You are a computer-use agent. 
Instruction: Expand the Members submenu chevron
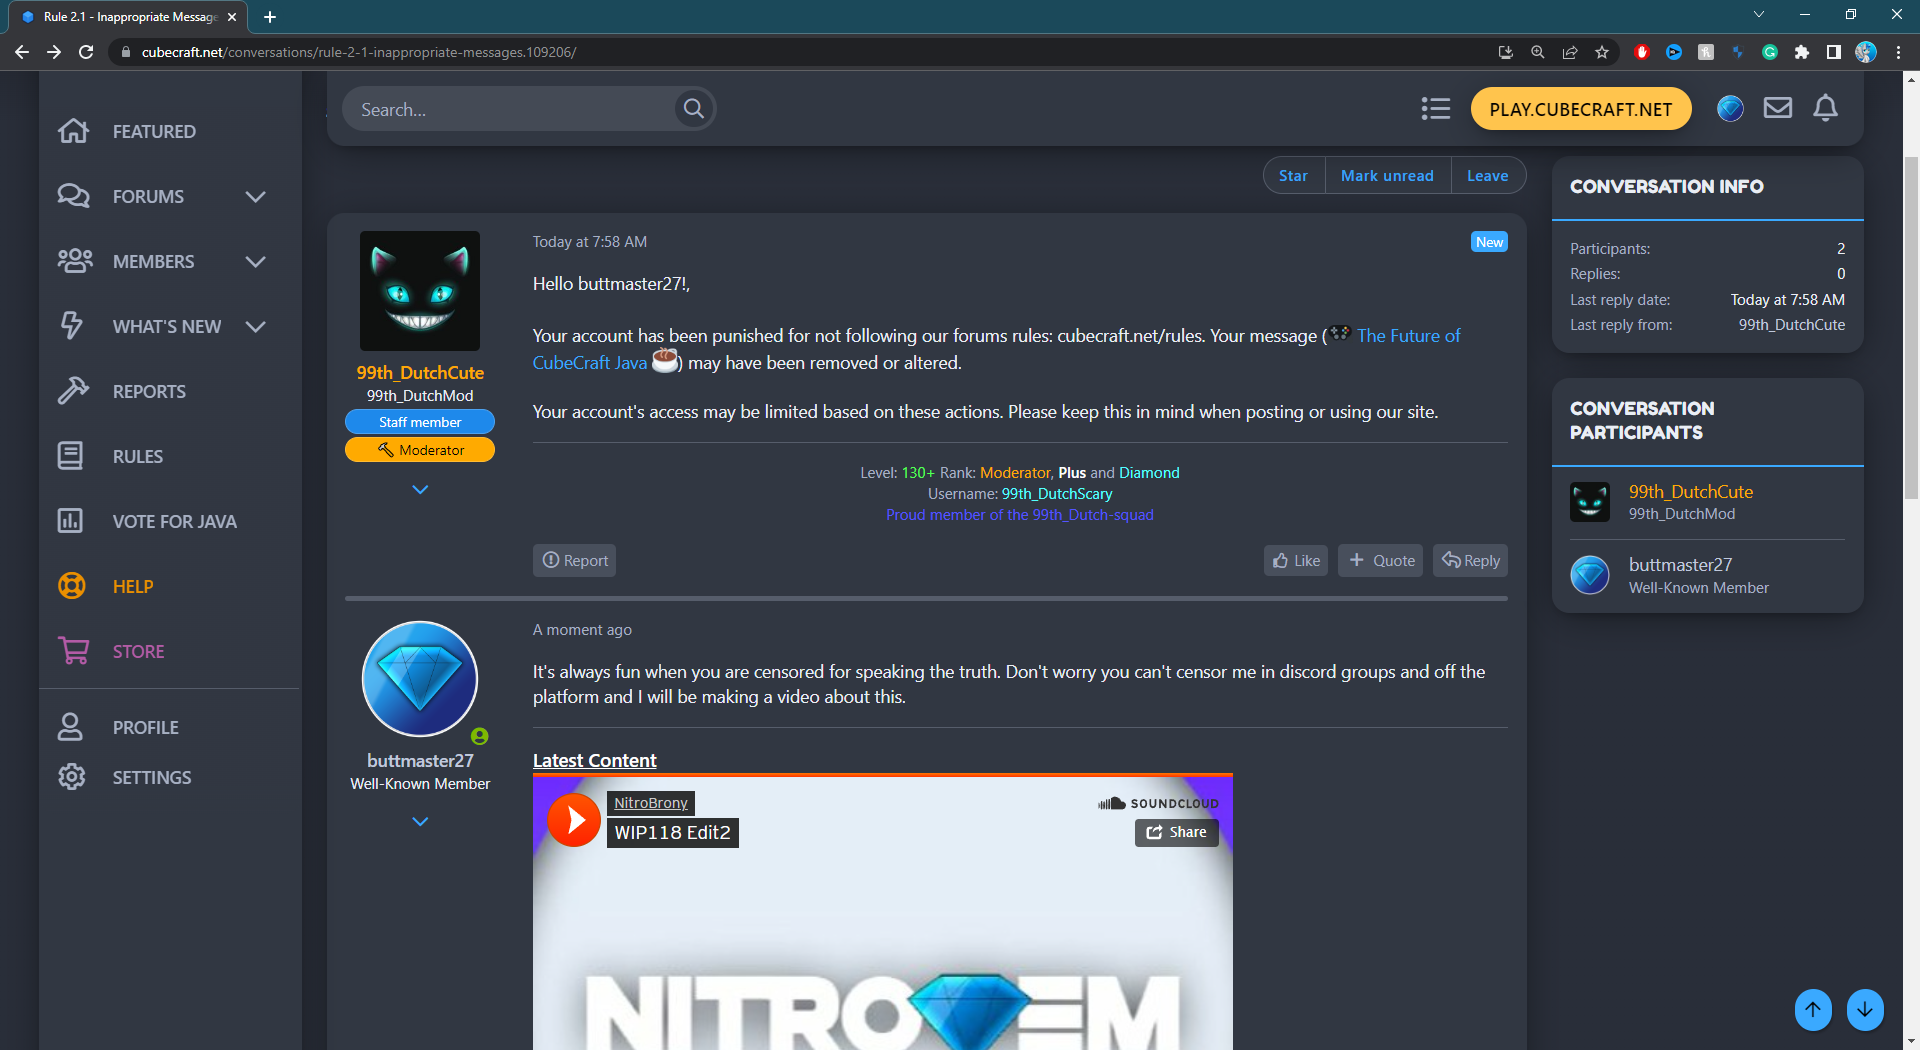256,261
